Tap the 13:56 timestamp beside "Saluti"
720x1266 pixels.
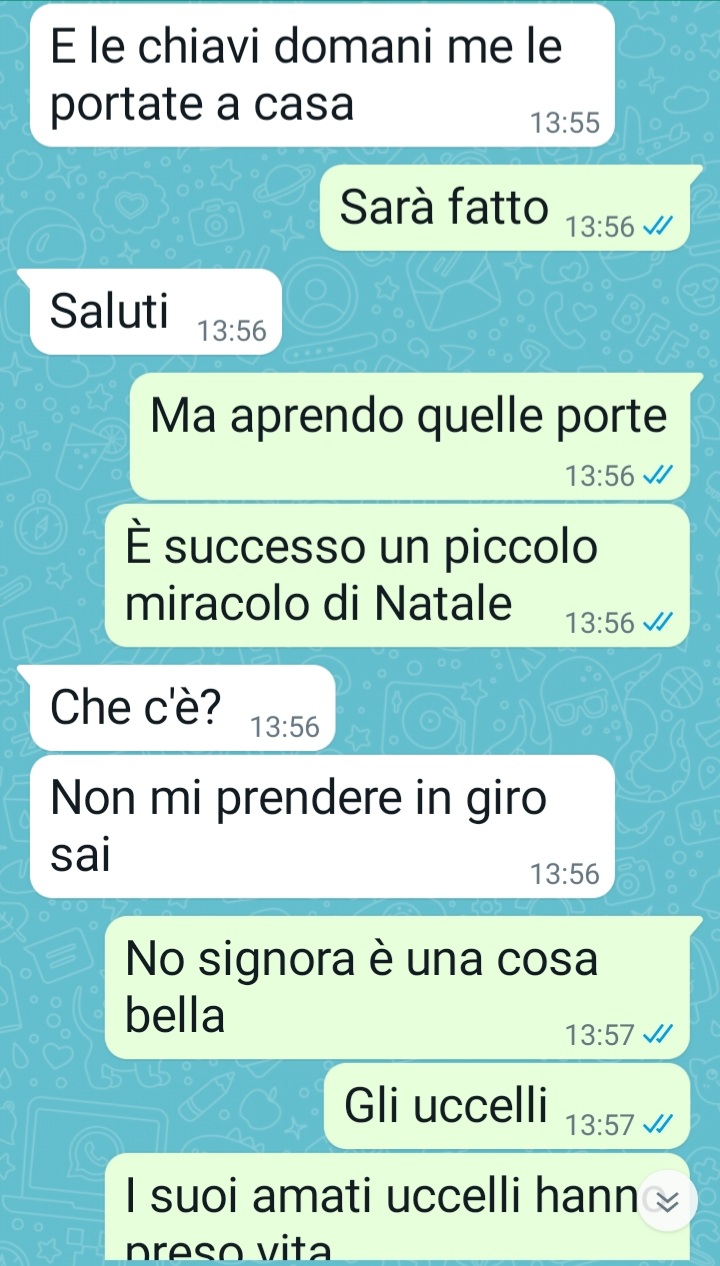[233, 331]
